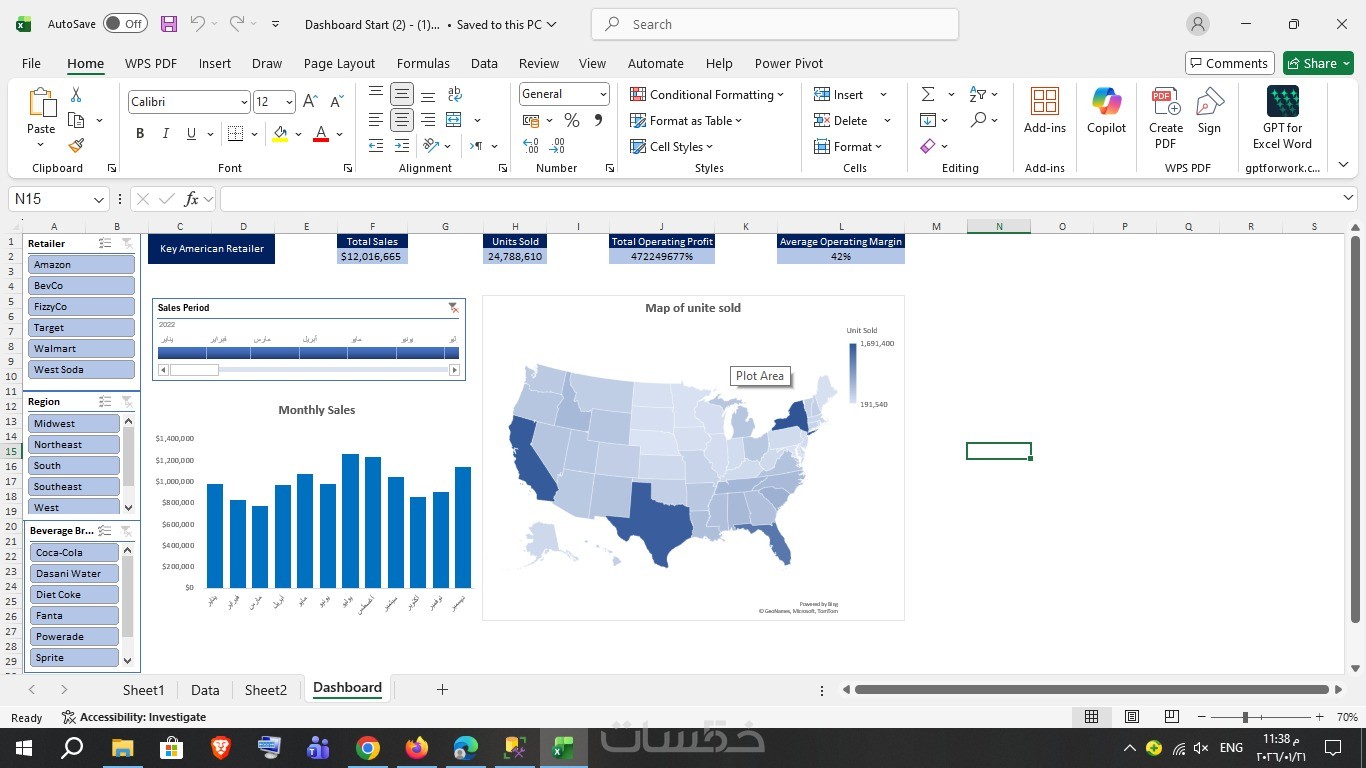
Task: Toggle Center horizontal alignment
Action: coord(402,120)
